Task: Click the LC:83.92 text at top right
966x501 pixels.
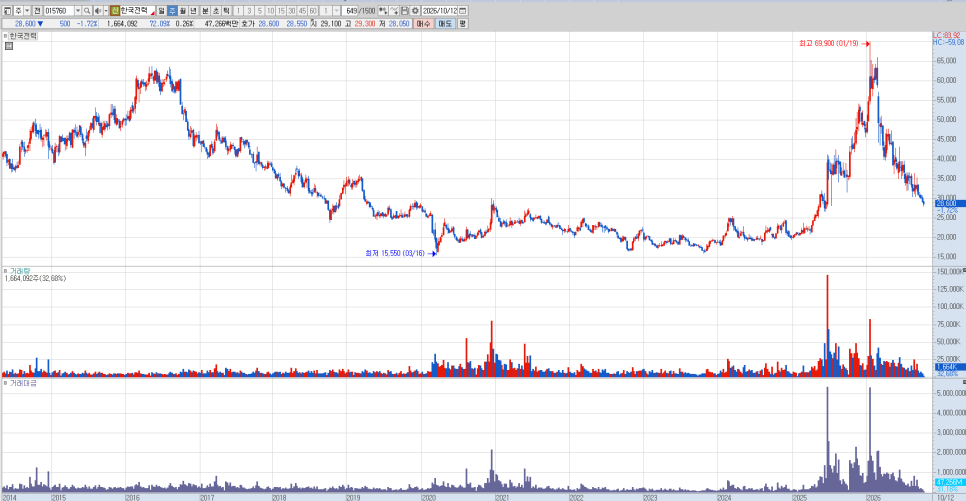Action: [x=947, y=36]
